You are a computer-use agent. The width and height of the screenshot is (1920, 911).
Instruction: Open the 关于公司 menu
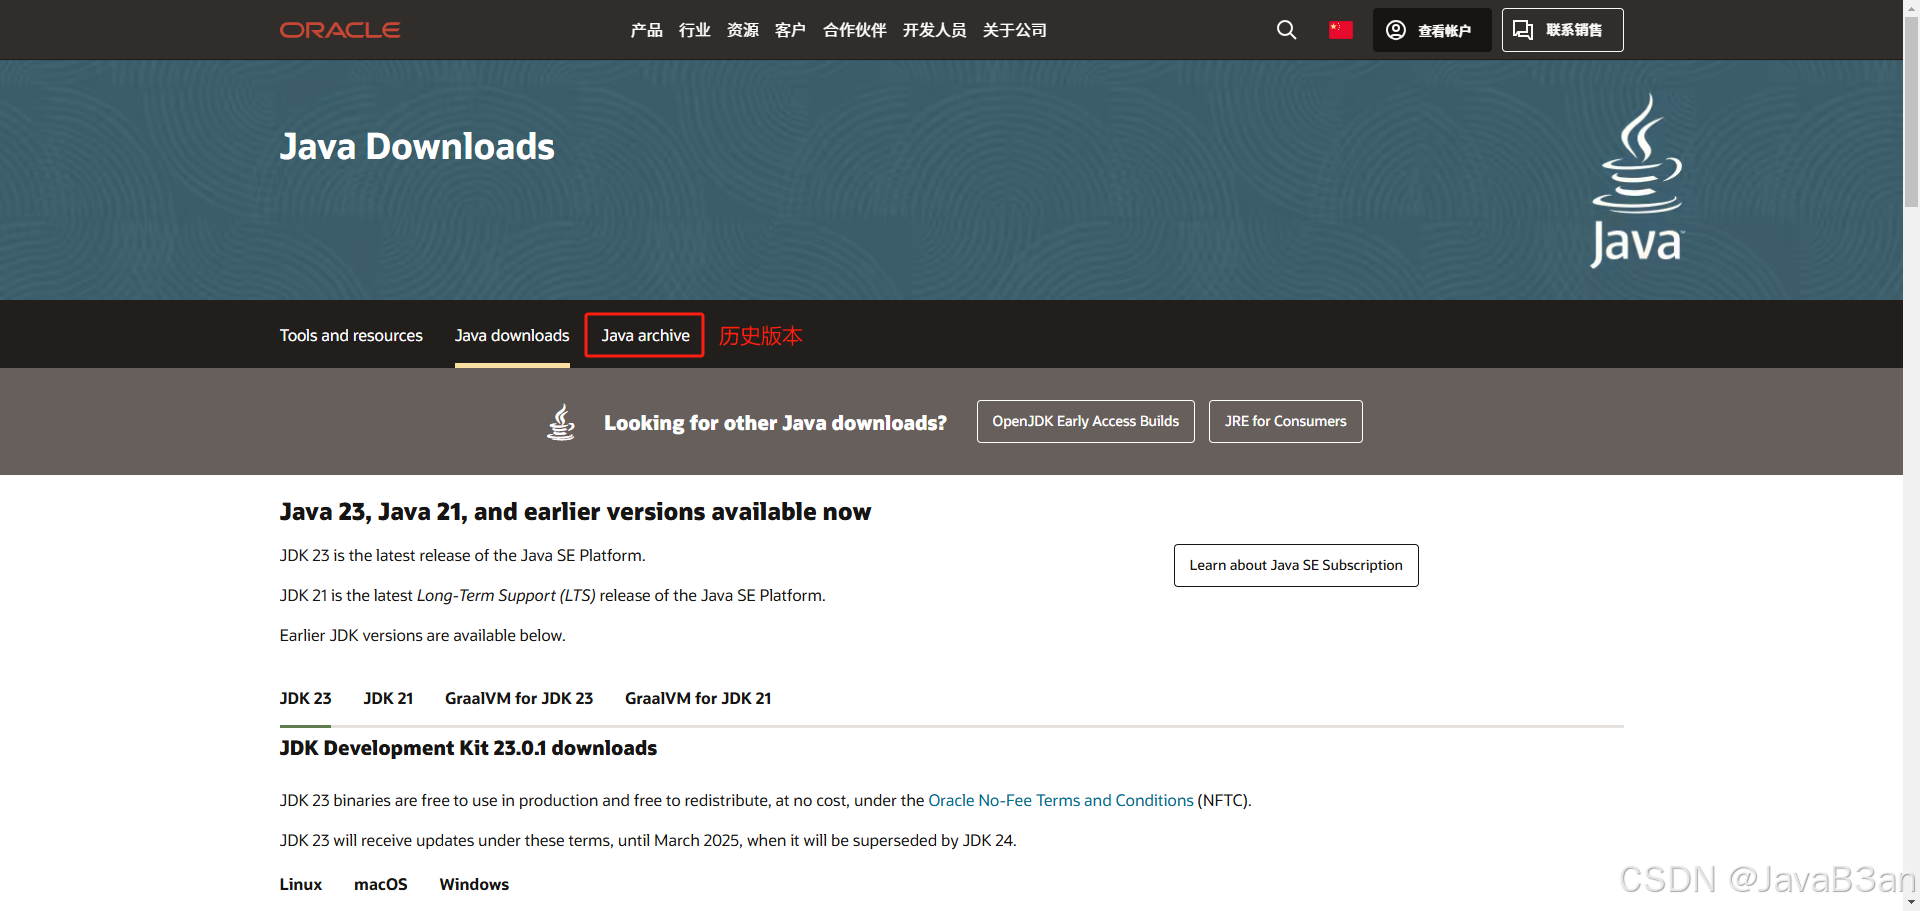click(1014, 30)
